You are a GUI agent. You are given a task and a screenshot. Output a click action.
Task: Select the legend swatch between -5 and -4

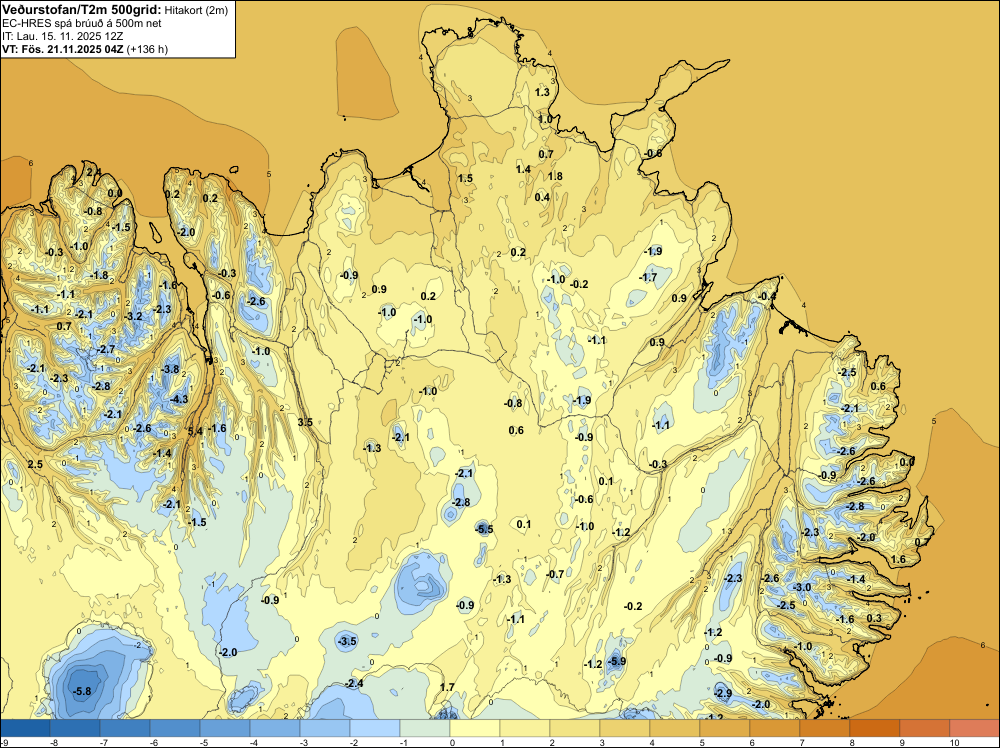[x=225, y=728]
